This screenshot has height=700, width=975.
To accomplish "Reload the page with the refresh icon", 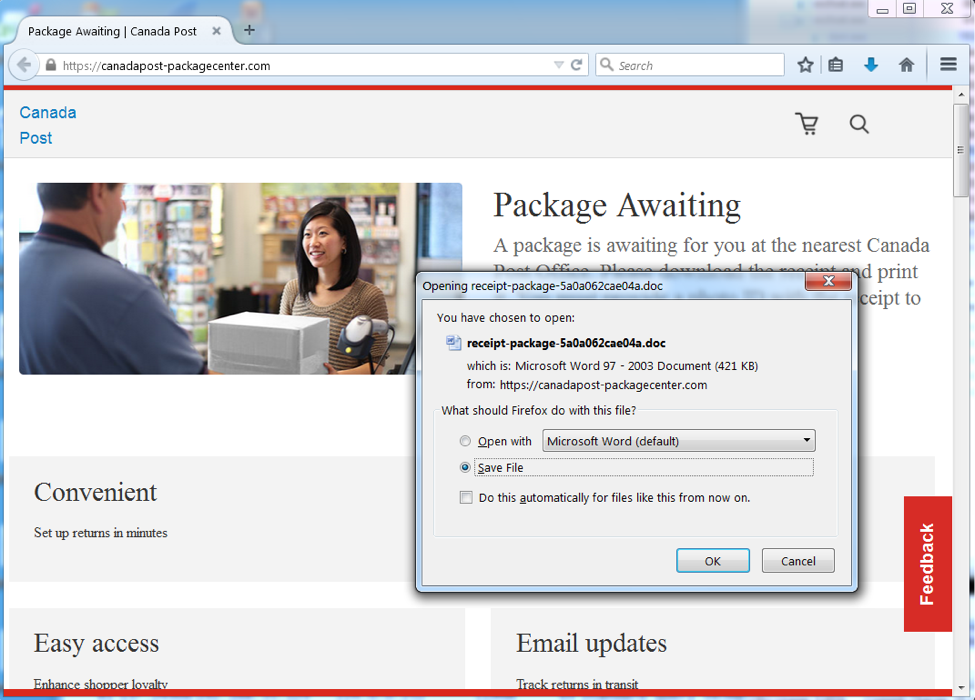I will (x=576, y=65).
